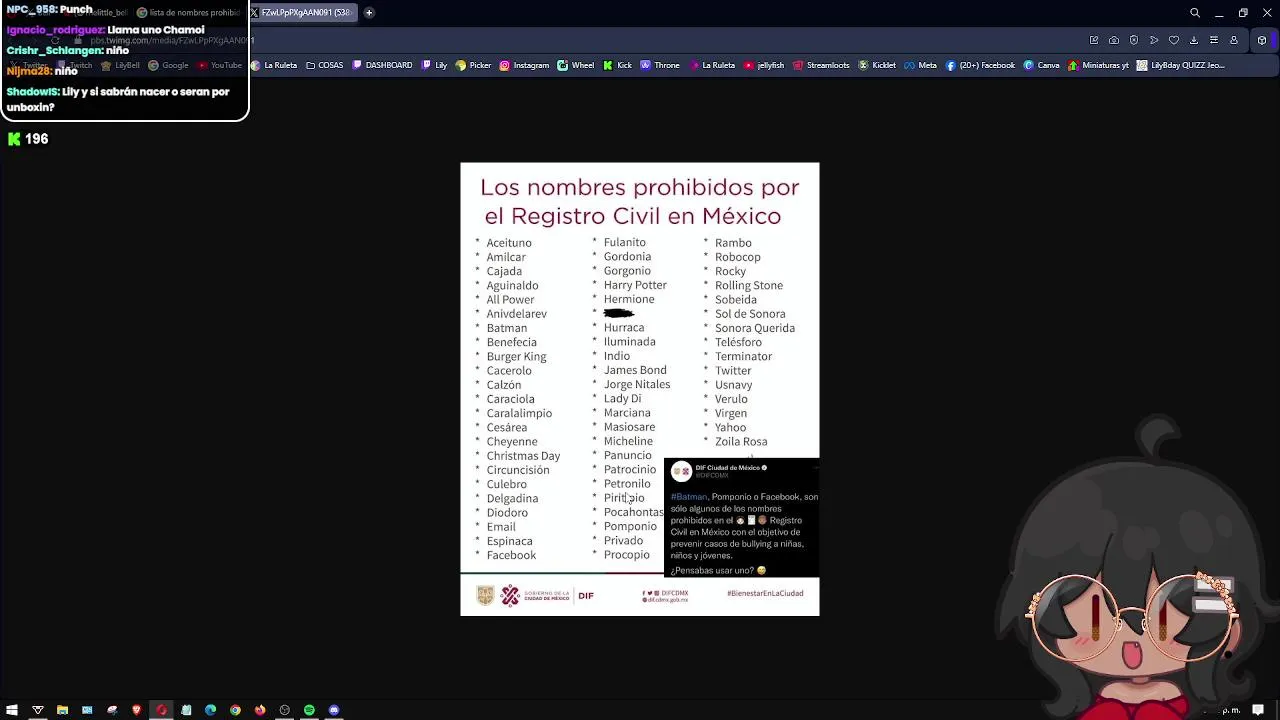The height and width of the screenshot is (720, 1280).
Task: Click the name 'Facebook' at the list bottom
Action: click(511, 555)
